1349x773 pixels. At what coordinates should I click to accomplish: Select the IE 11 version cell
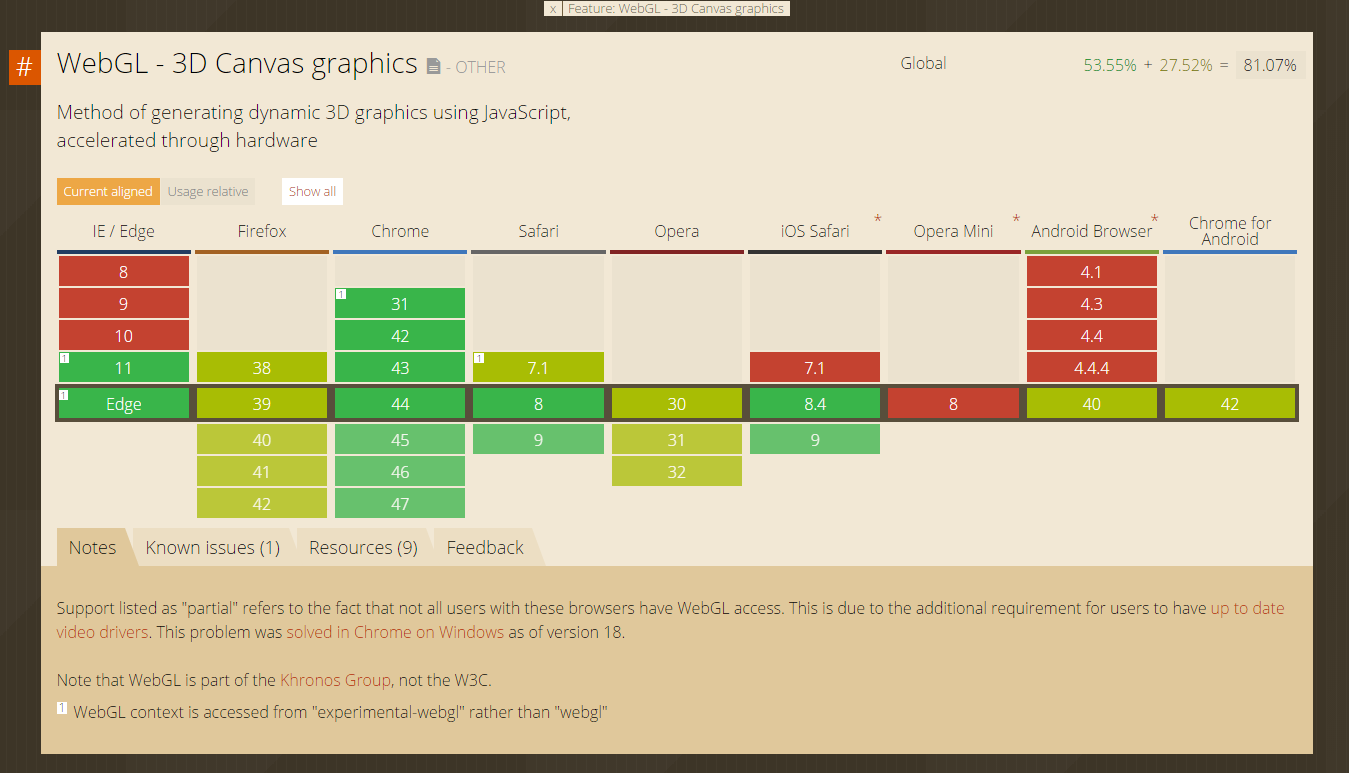pos(124,367)
